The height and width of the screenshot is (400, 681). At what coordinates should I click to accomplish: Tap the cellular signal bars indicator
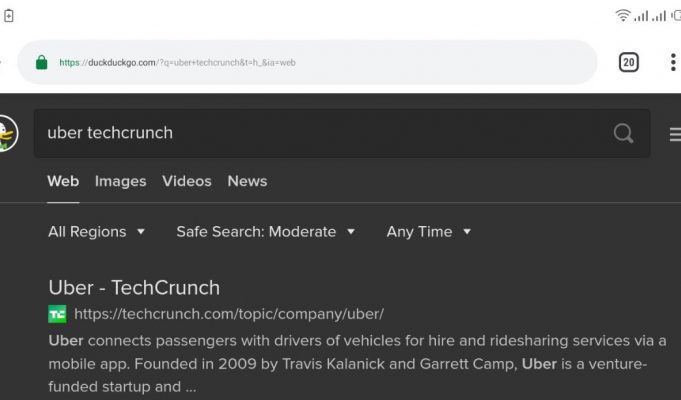(x=650, y=16)
